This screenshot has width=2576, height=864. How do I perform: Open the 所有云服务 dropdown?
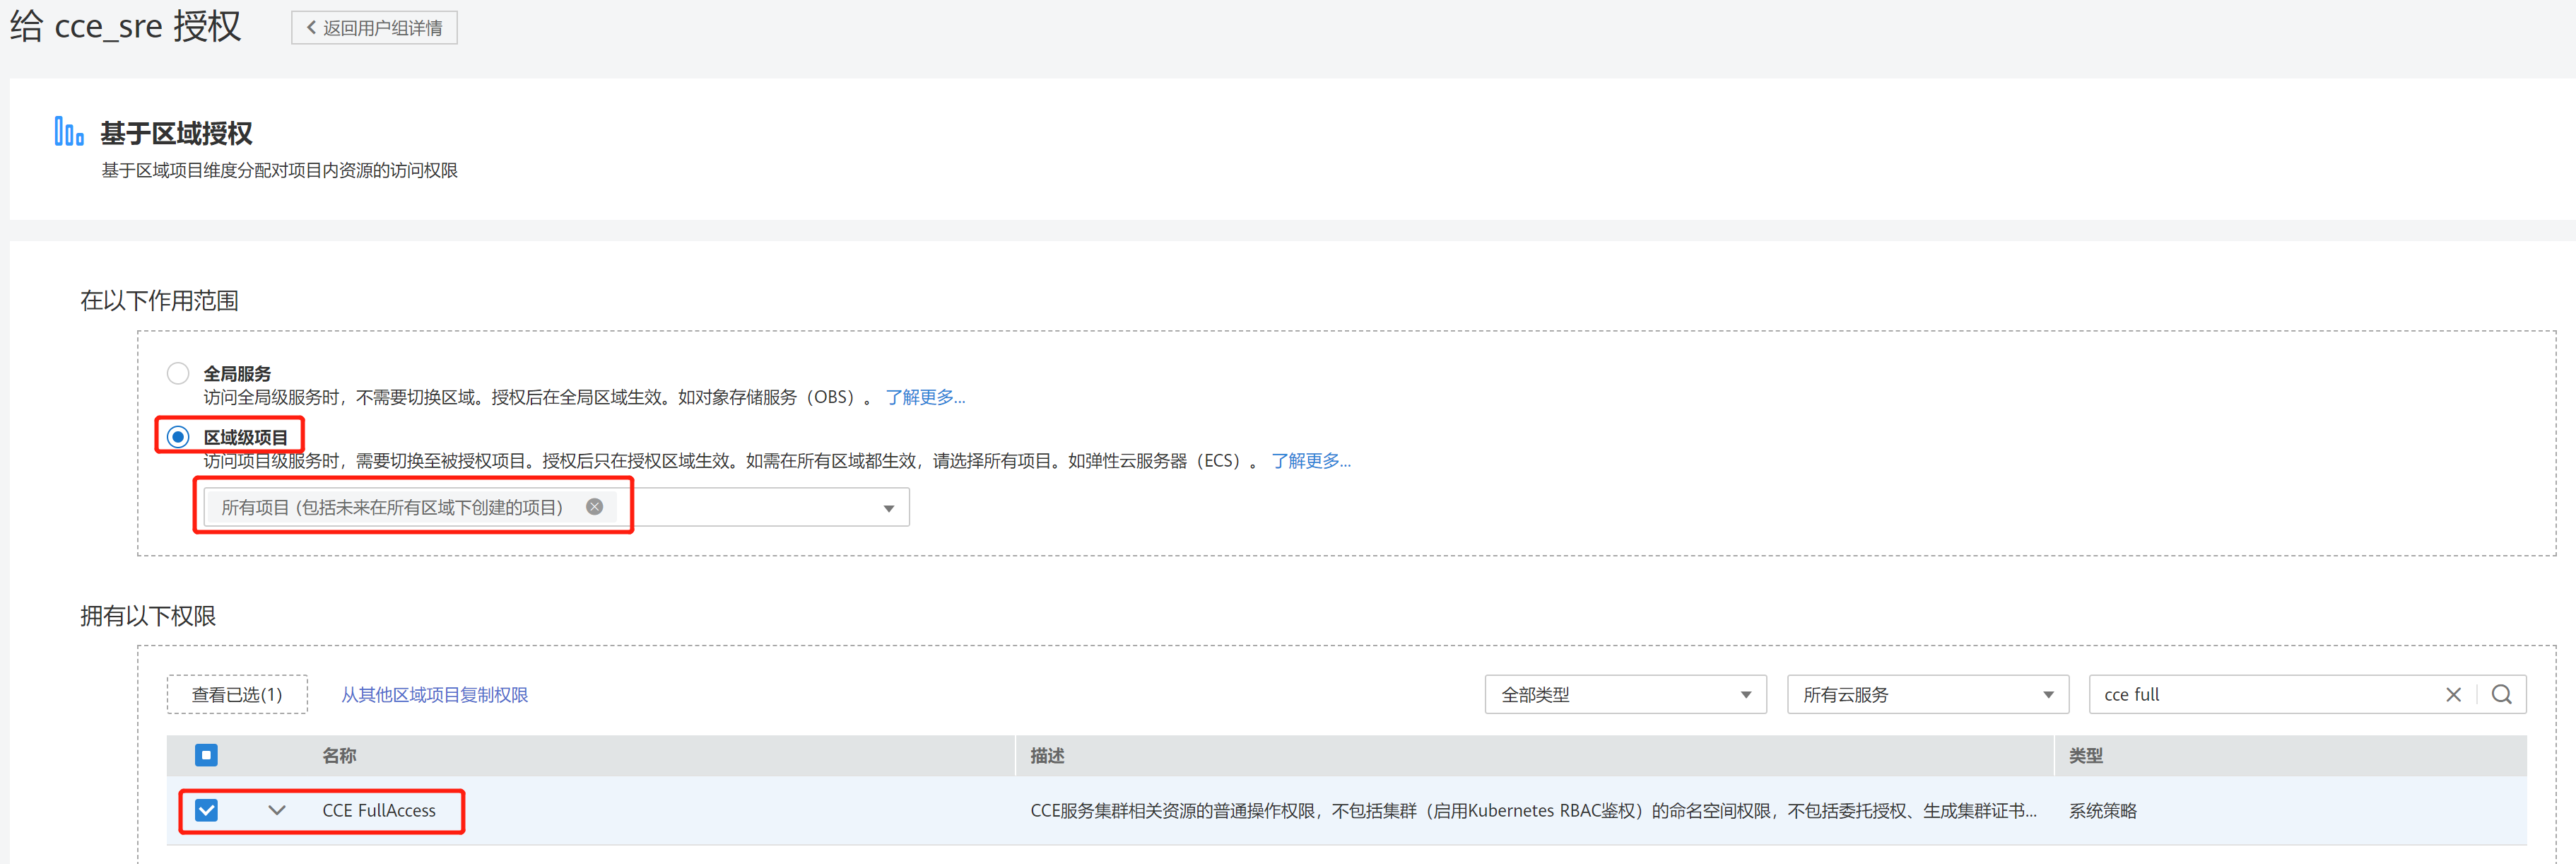click(x=1927, y=694)
